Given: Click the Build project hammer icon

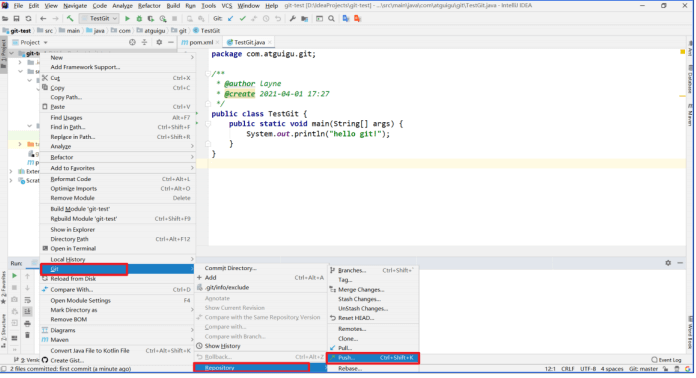Looking at the screenshot, I should pyautogui.click(x=70, y=19).
